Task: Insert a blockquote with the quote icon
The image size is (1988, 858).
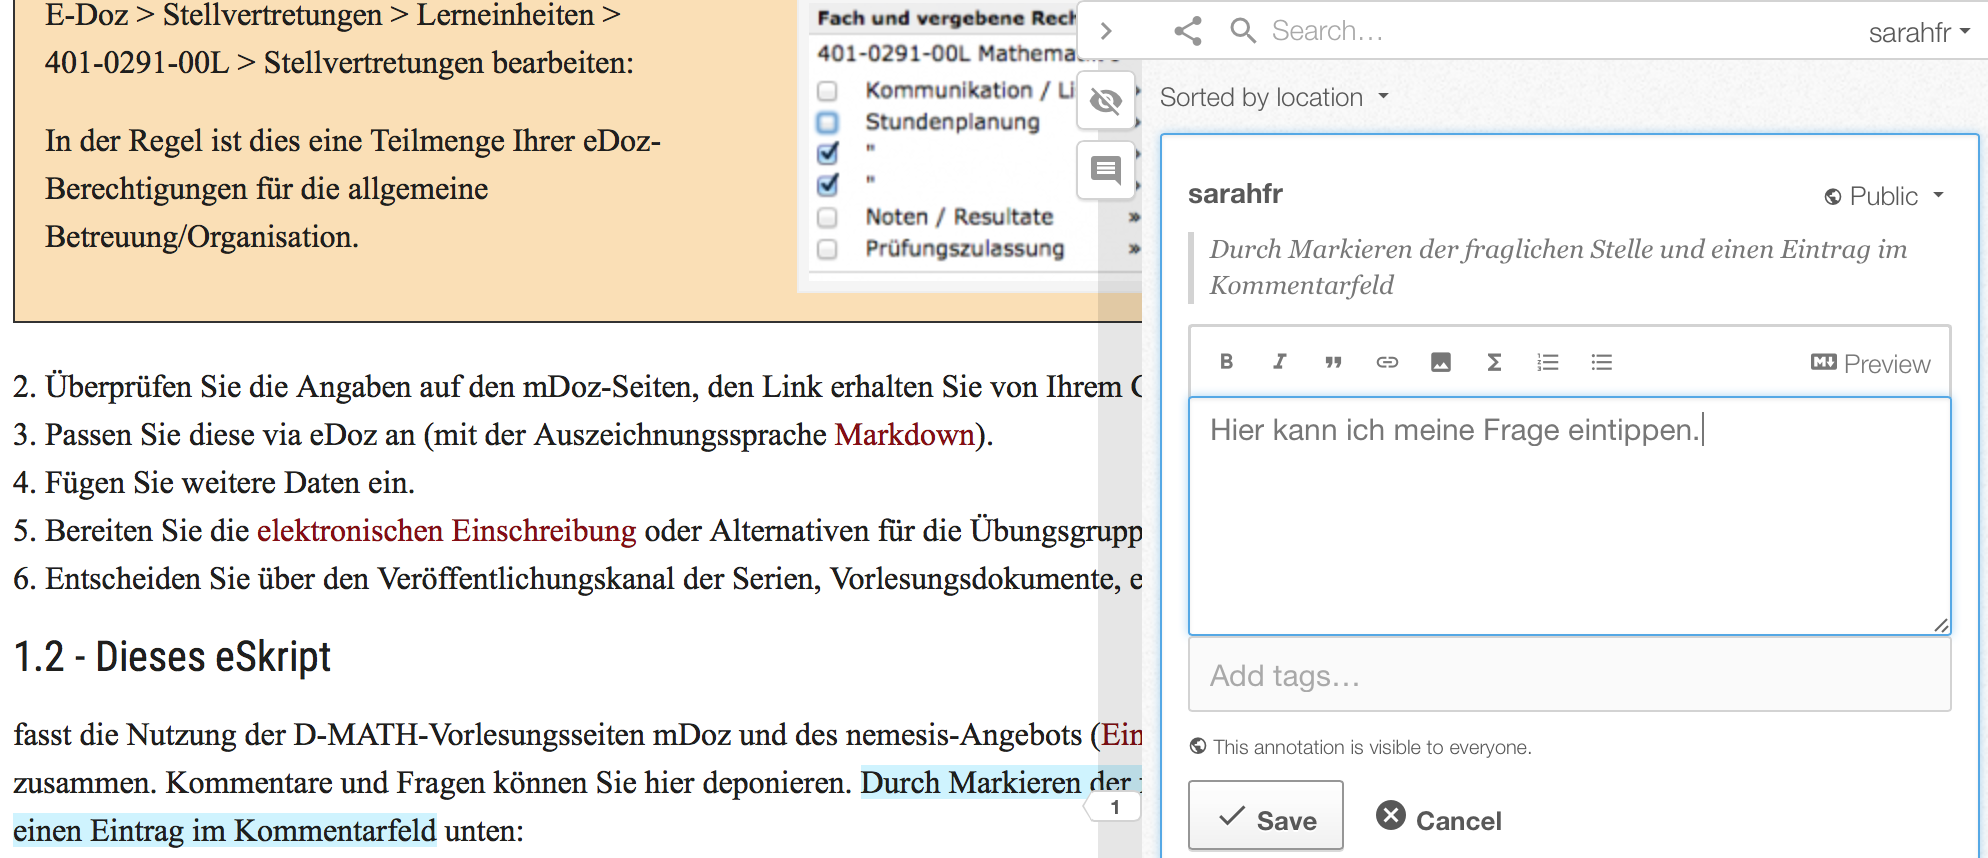Action: (1333, 362)
